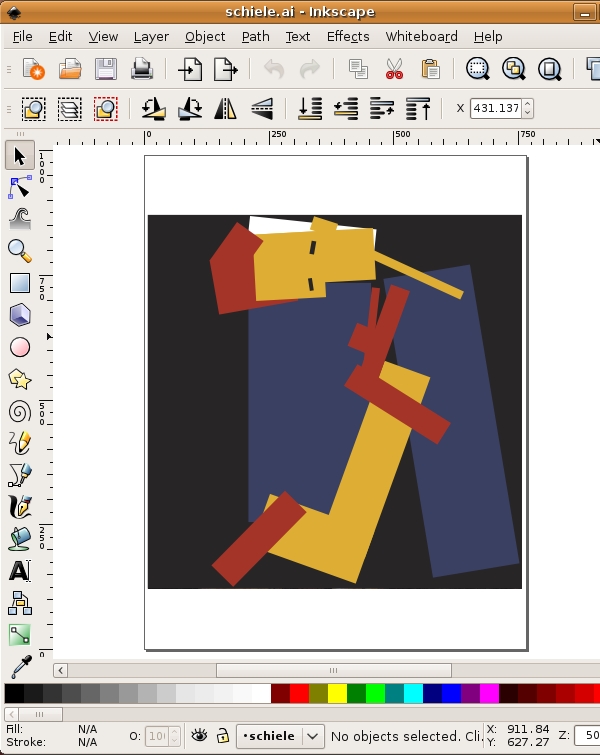Open the schiele layer dropdown

pos(280,736)
